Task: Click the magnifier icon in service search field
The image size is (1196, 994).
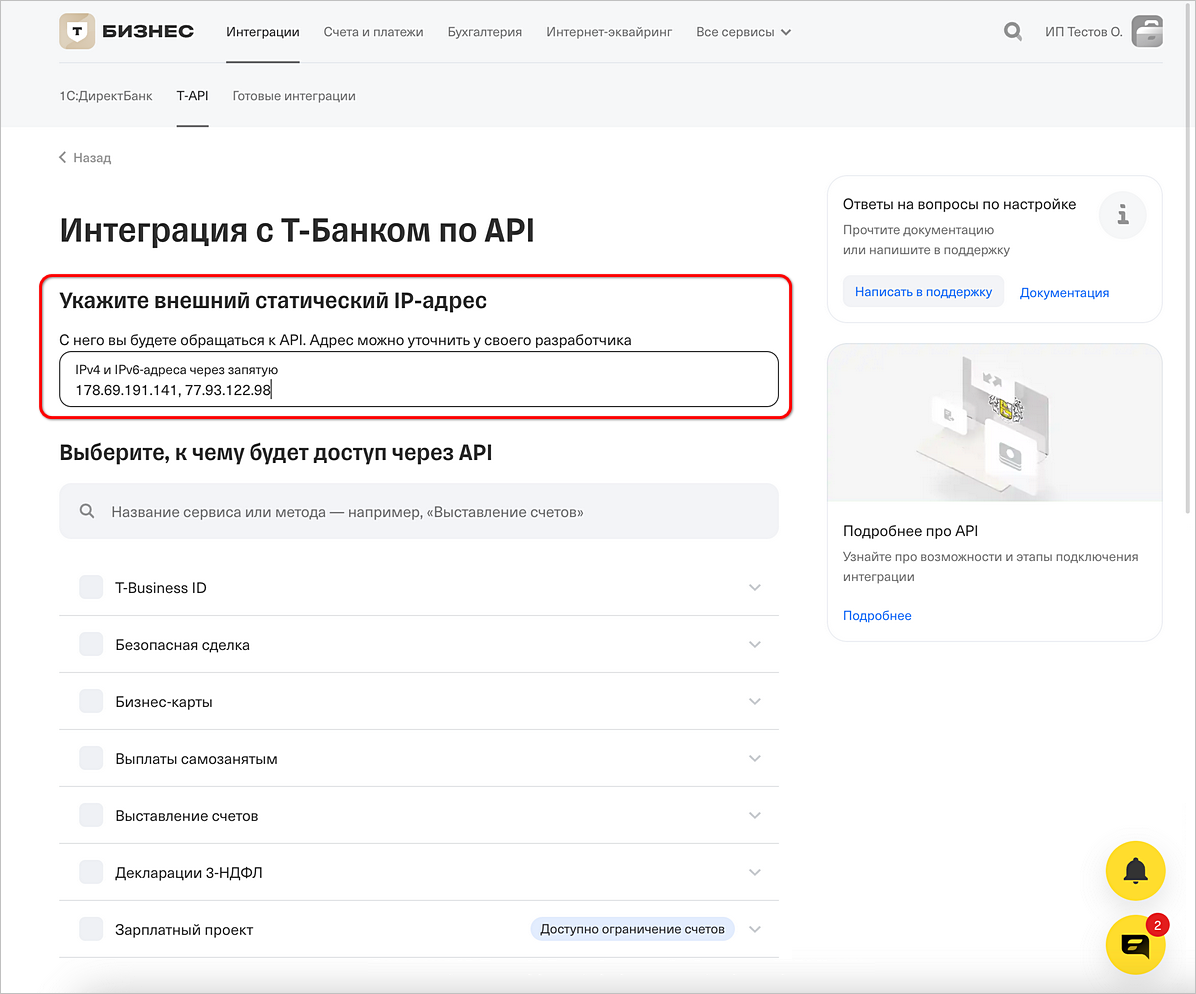Action: [87, 511]
